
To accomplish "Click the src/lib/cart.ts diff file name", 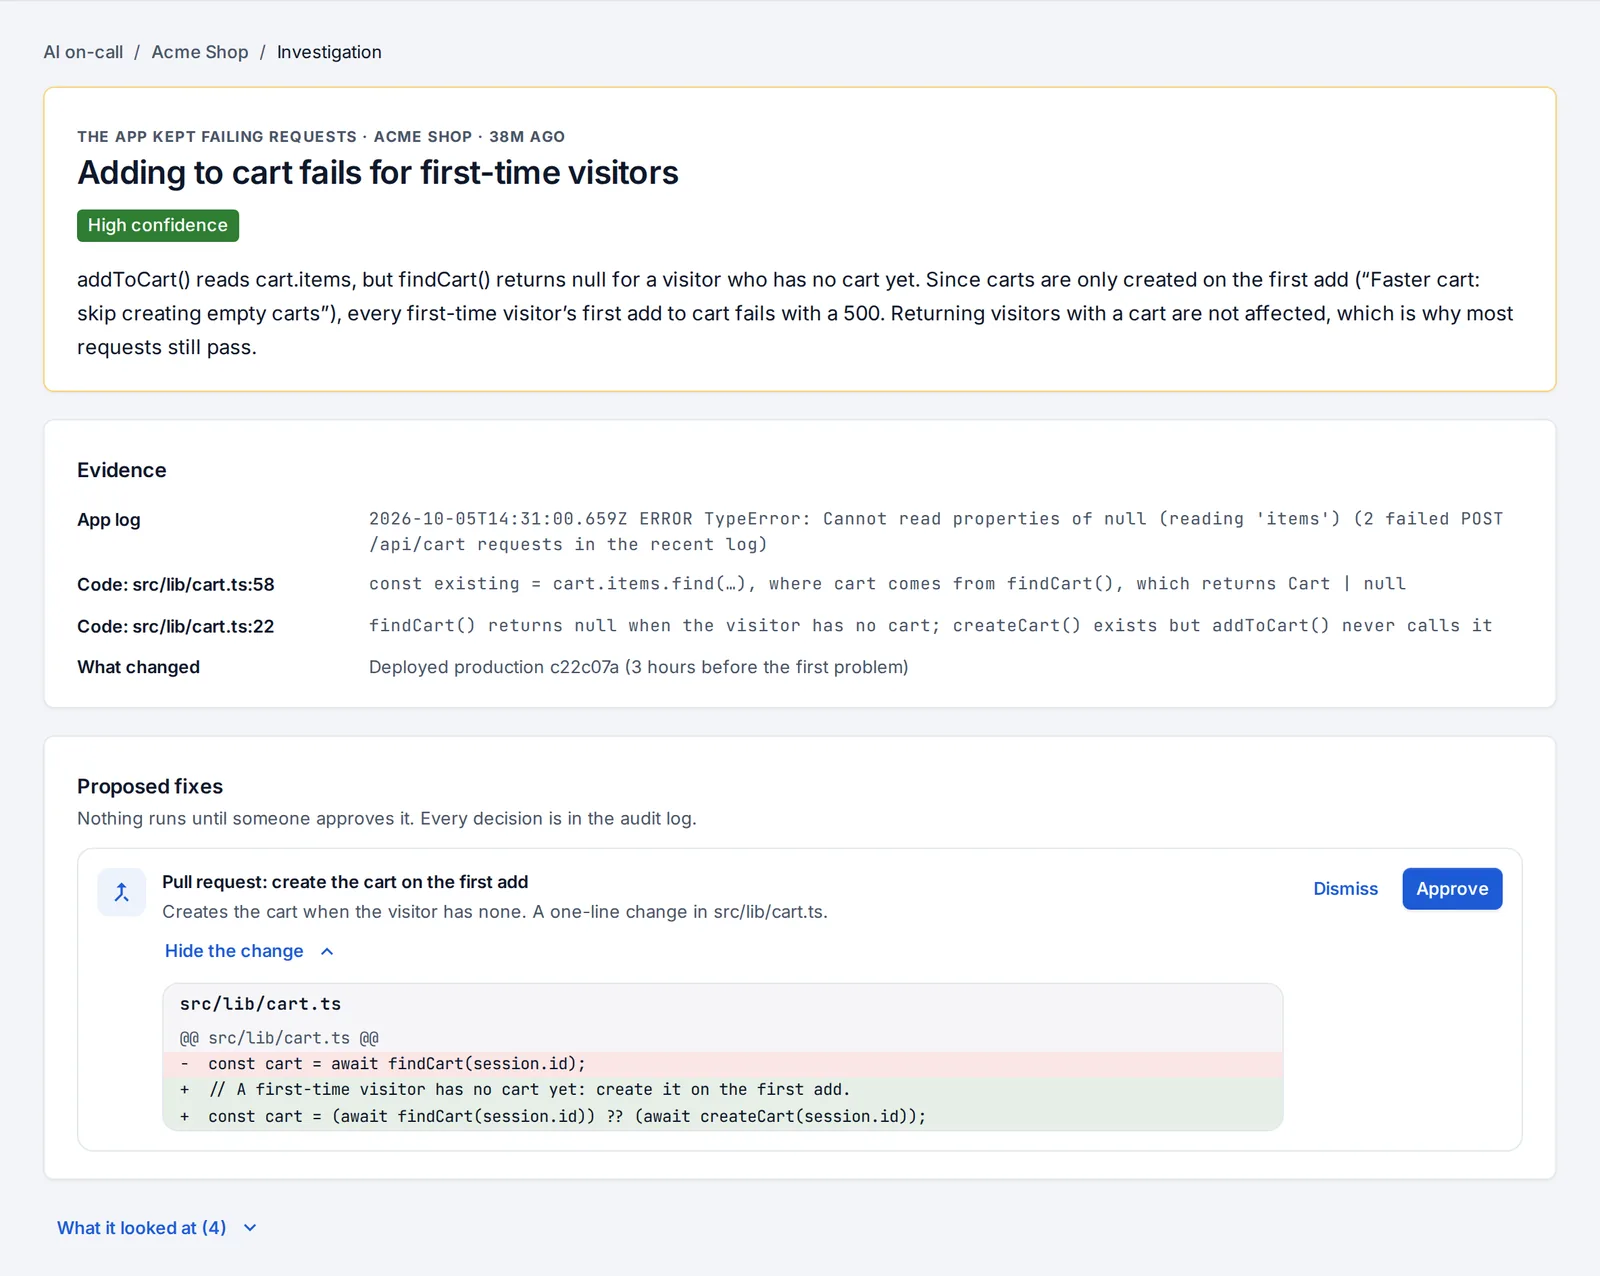I will [260, 1004].
